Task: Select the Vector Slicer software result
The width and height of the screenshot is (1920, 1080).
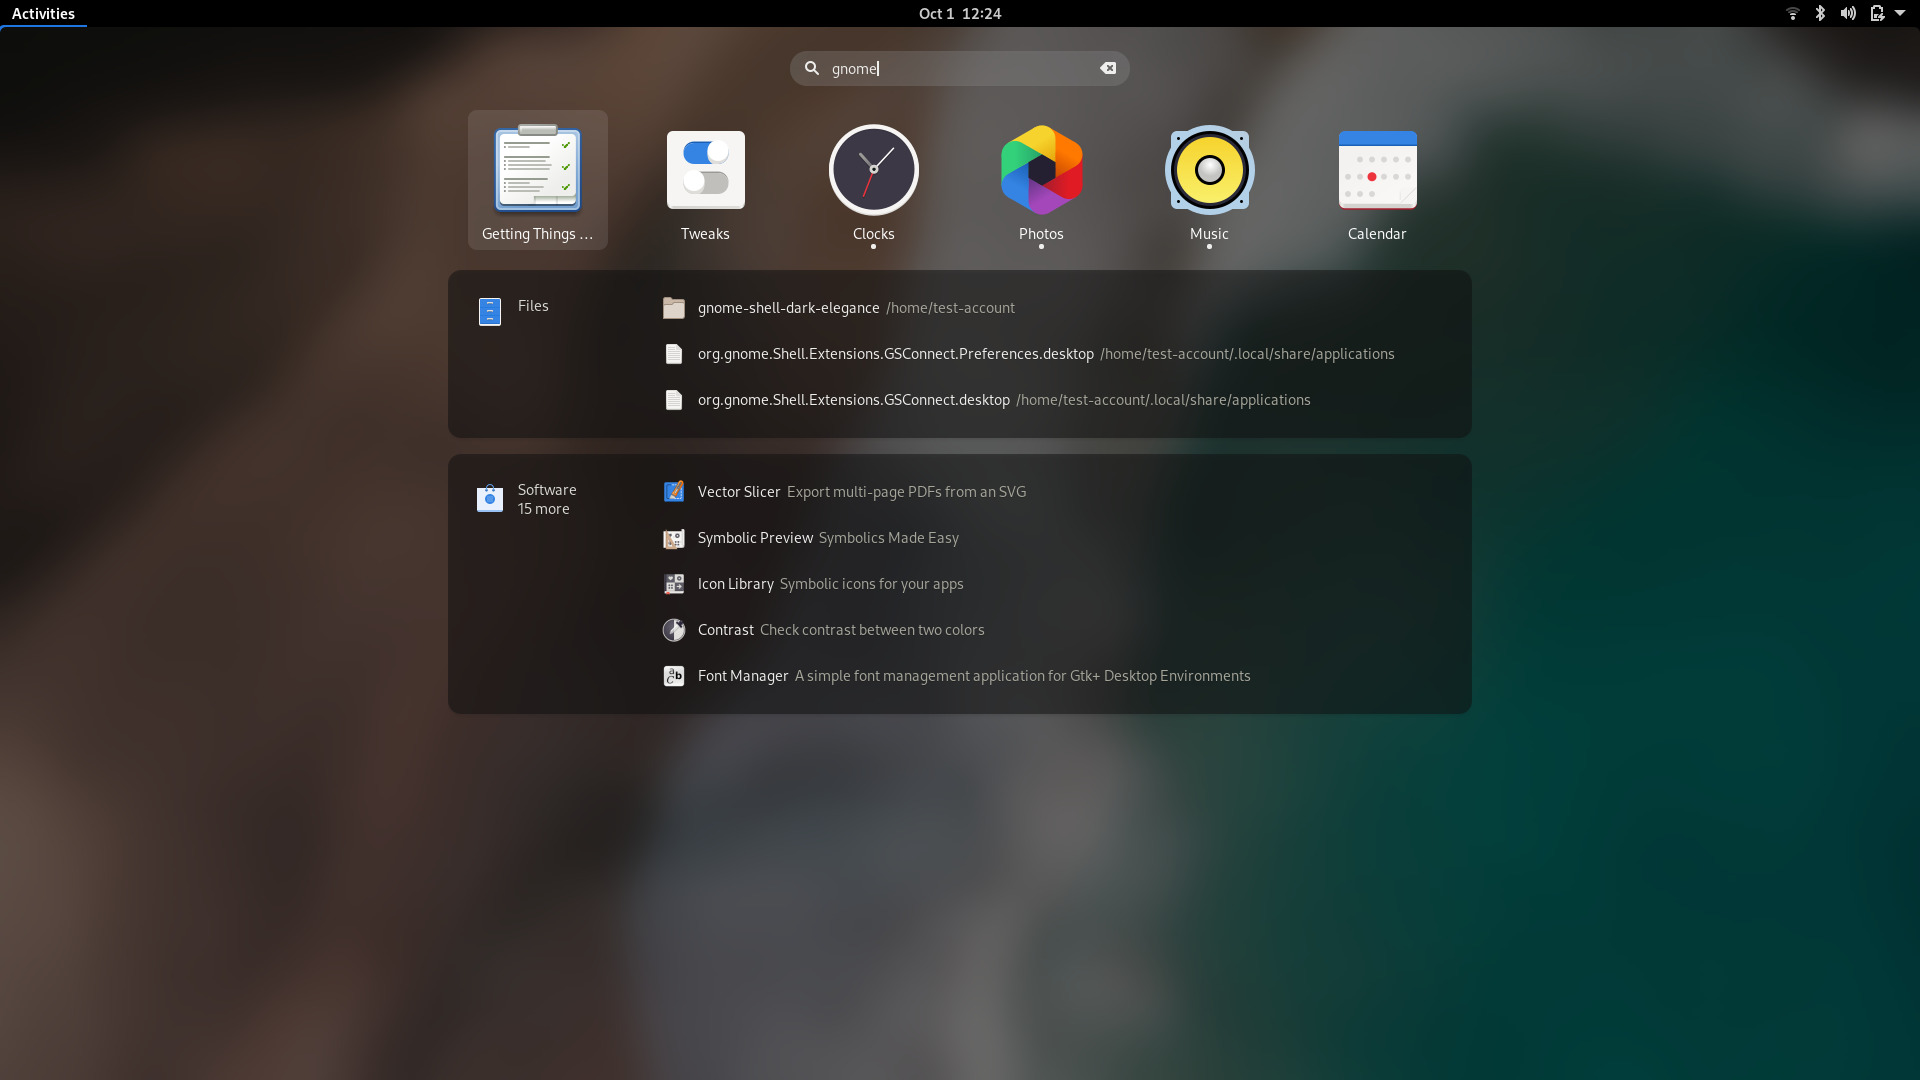Action: pos(739,492)
